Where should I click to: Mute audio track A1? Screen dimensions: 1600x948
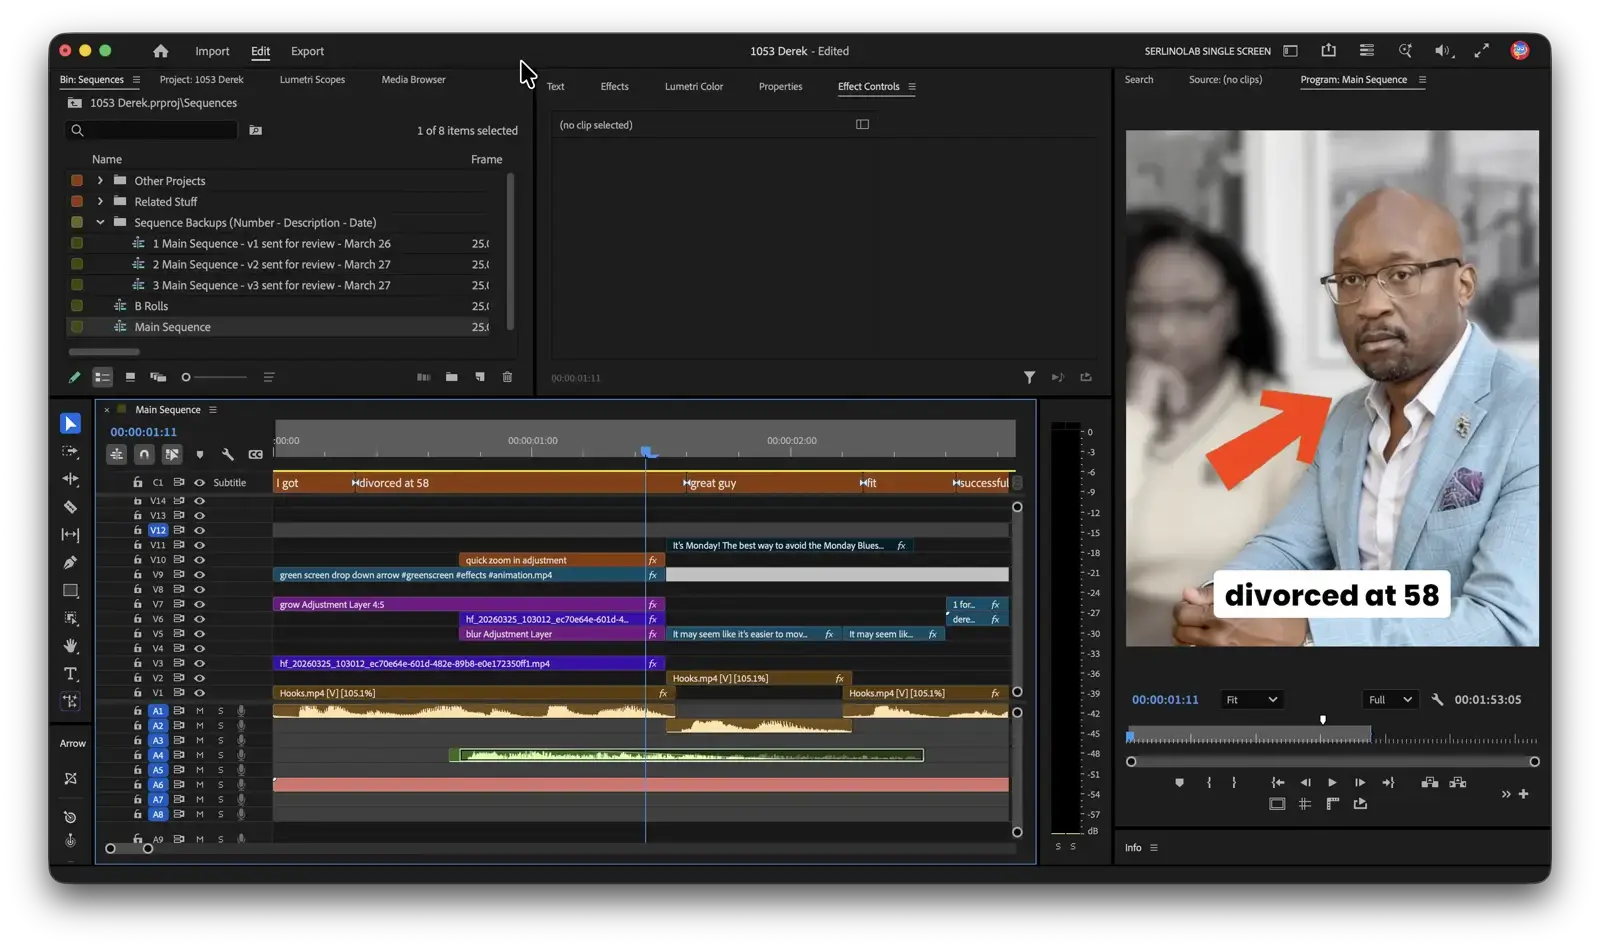[199, 711]
